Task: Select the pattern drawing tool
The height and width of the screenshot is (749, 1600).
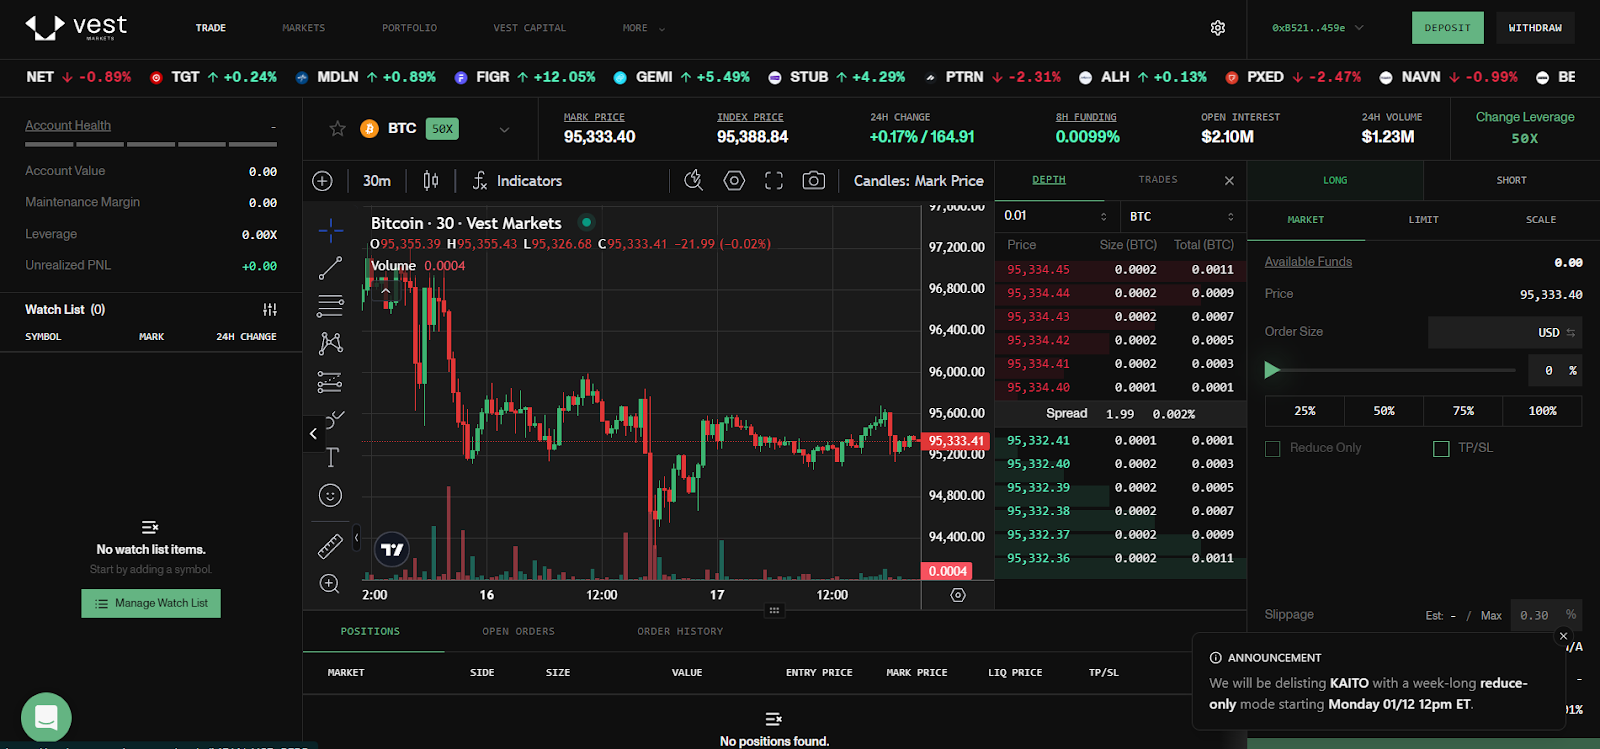Action: [331, 343]
